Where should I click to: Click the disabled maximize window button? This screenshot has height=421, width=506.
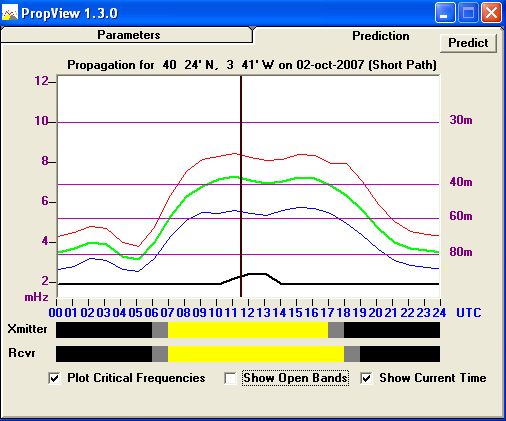[x=468, y=13]
